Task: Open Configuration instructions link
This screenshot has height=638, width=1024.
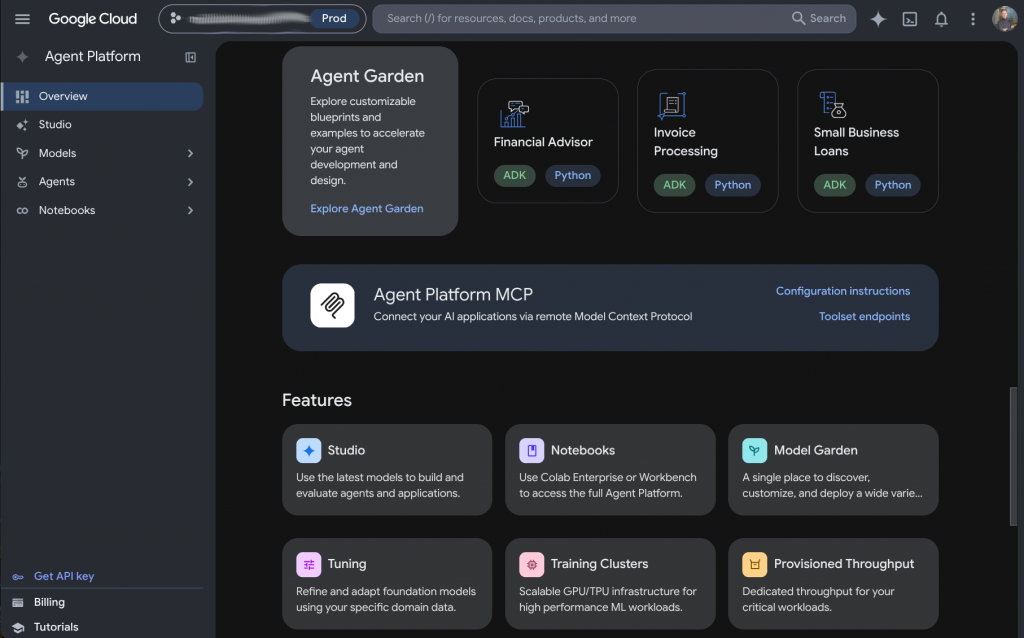Action: click(842, 291)
